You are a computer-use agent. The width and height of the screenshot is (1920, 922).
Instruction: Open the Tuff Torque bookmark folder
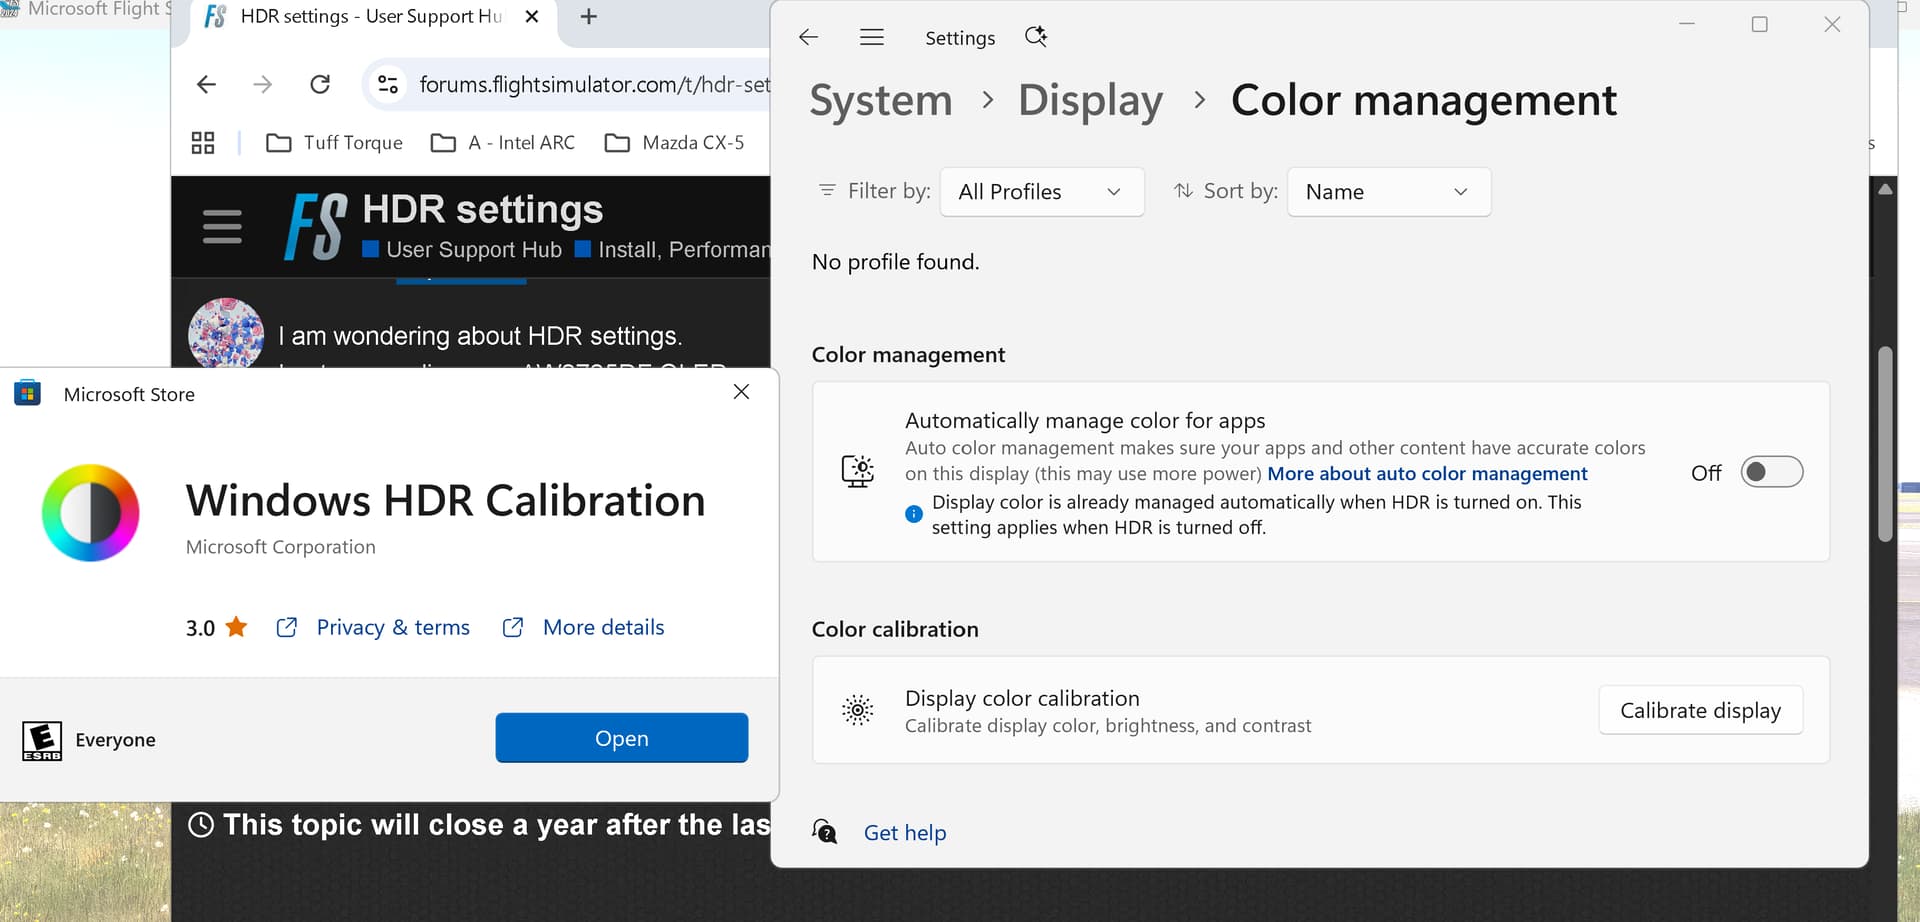click(334, 143)
